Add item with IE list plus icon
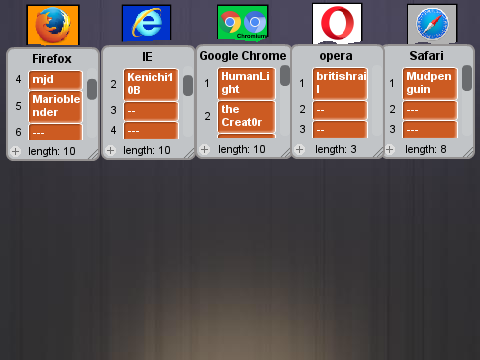 tap(110, 150)
